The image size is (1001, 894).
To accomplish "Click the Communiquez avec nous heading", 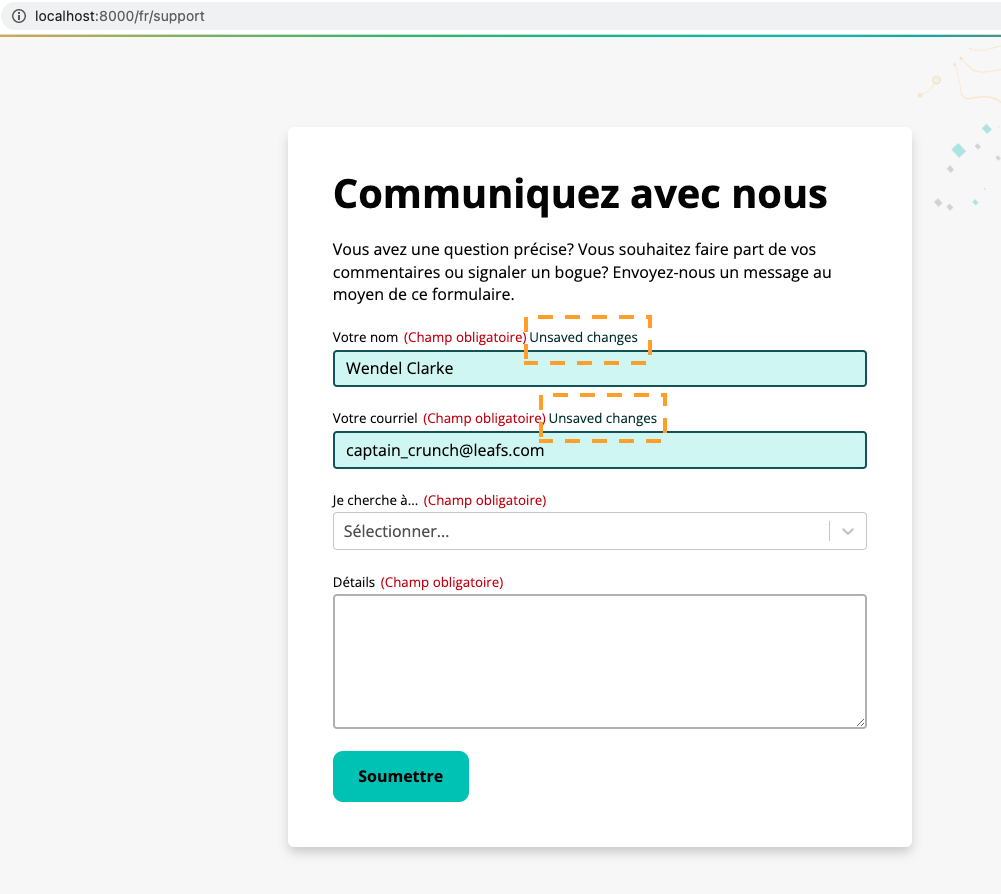I will (x=580, y=194).
